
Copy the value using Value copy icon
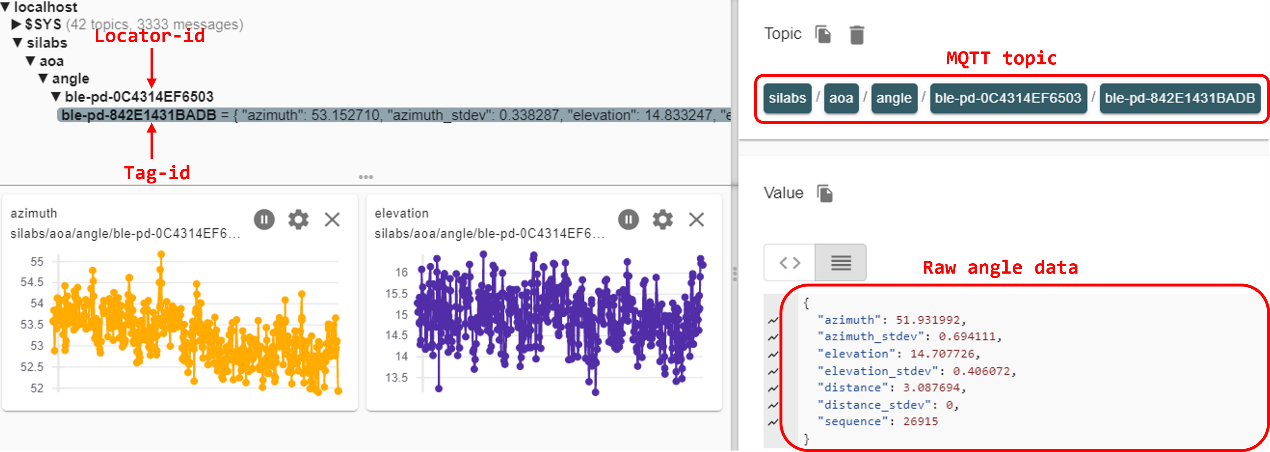[x=826, y=193]
